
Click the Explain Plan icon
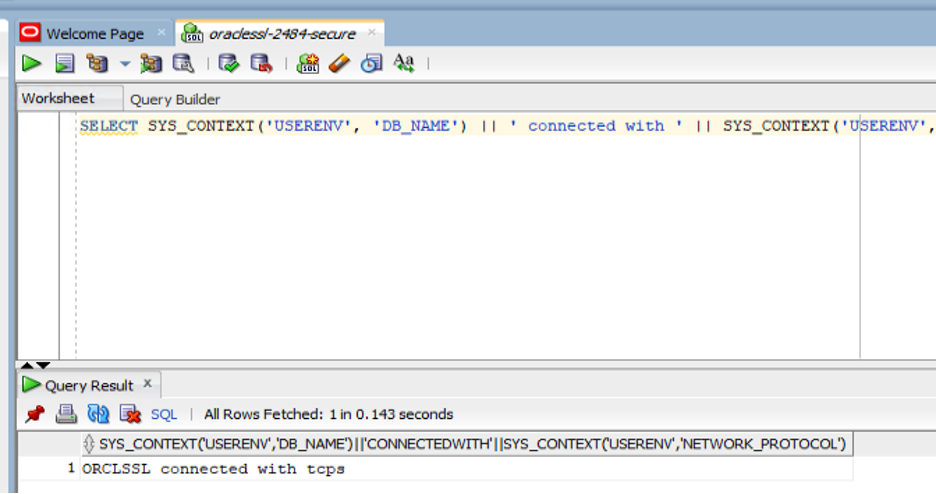point(97,64)
